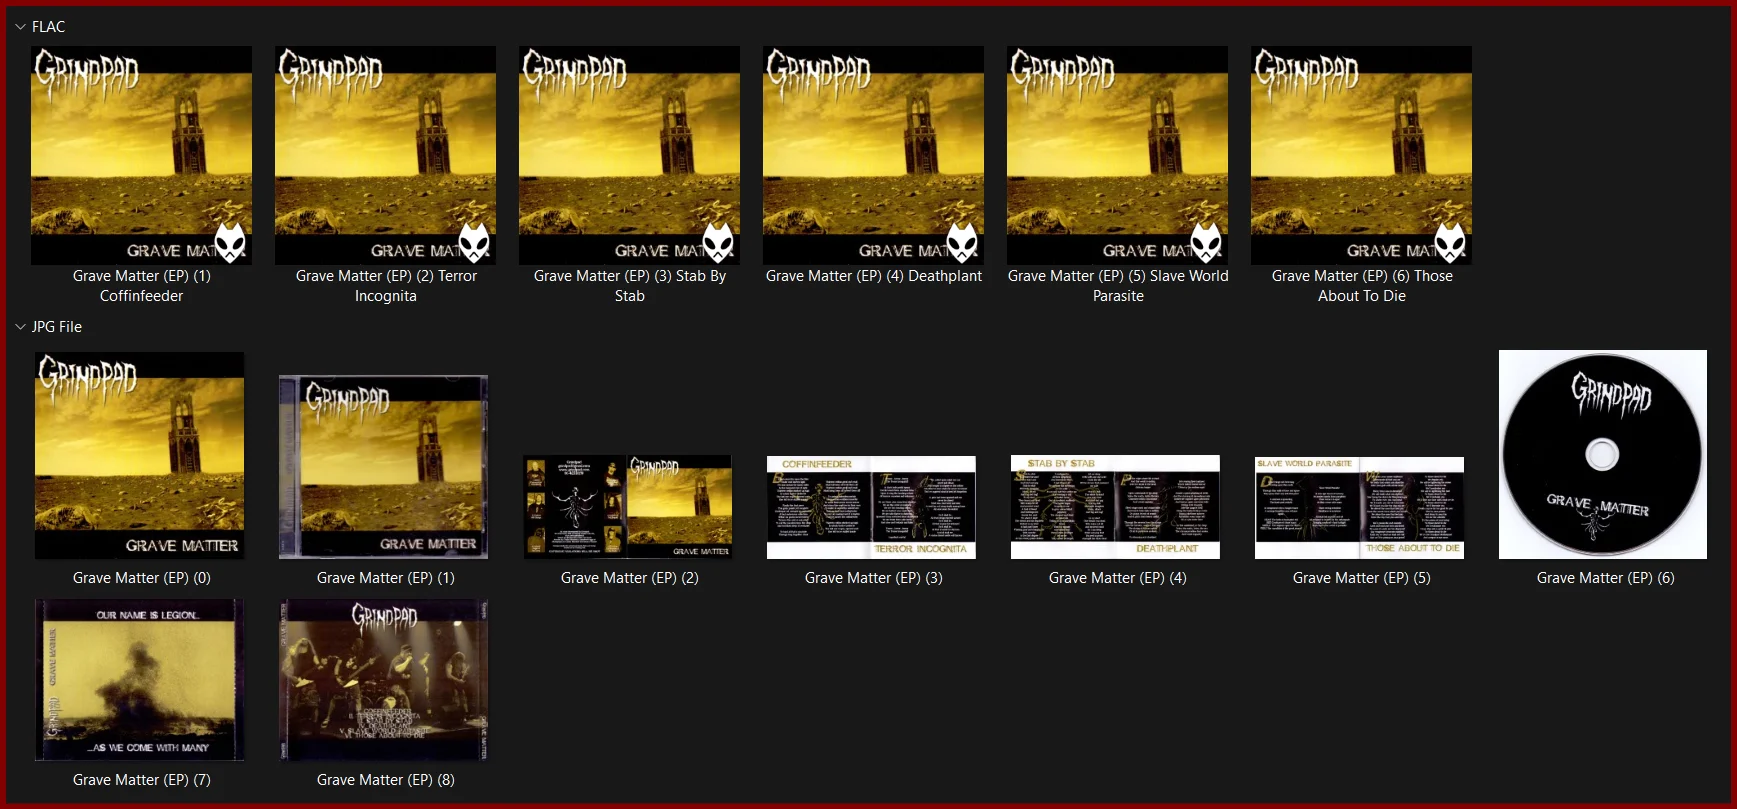Viewport: 1737px width, 809px height.
Task: Select the Coffinfeeder FLAC track thumbnail
Action: coord(141,155)
